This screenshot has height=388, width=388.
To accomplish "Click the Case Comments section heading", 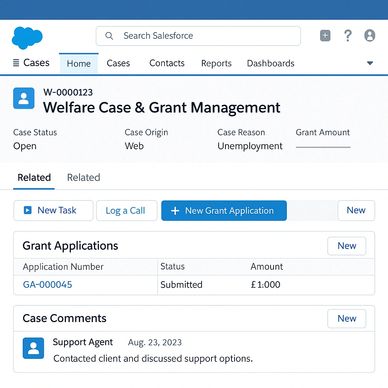I will (x=65, y=318).
